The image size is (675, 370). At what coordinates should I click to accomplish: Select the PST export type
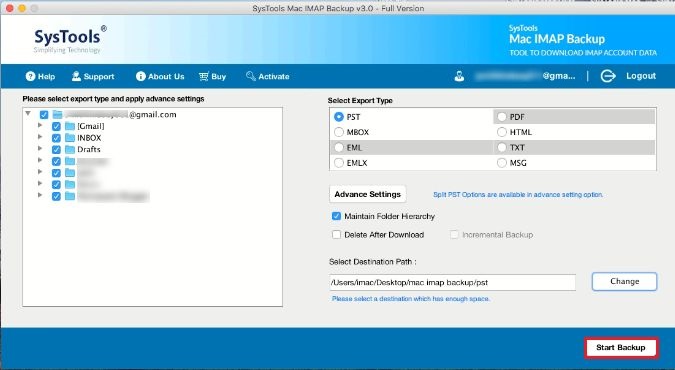click(339, 117)
